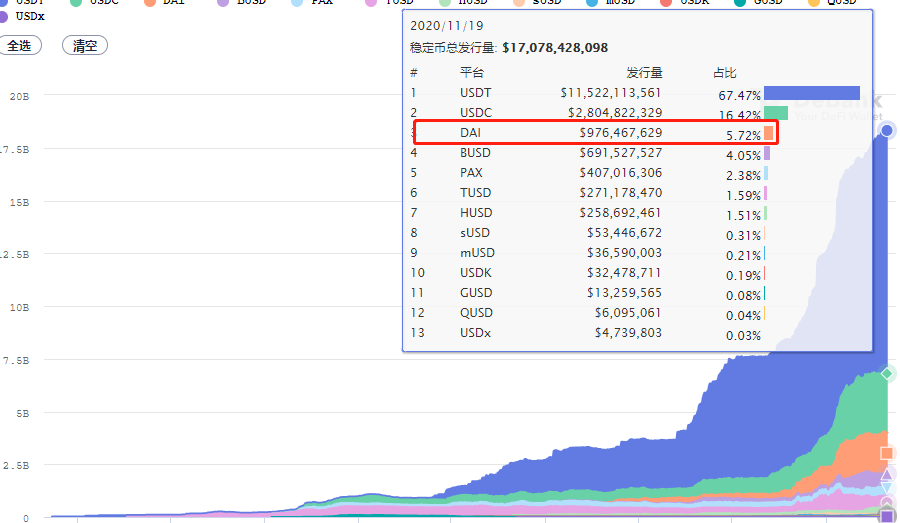The height and width of the screenshot is (523, 900).
Task: Click the 0.03% share value
Action: (x=743, y=336)
